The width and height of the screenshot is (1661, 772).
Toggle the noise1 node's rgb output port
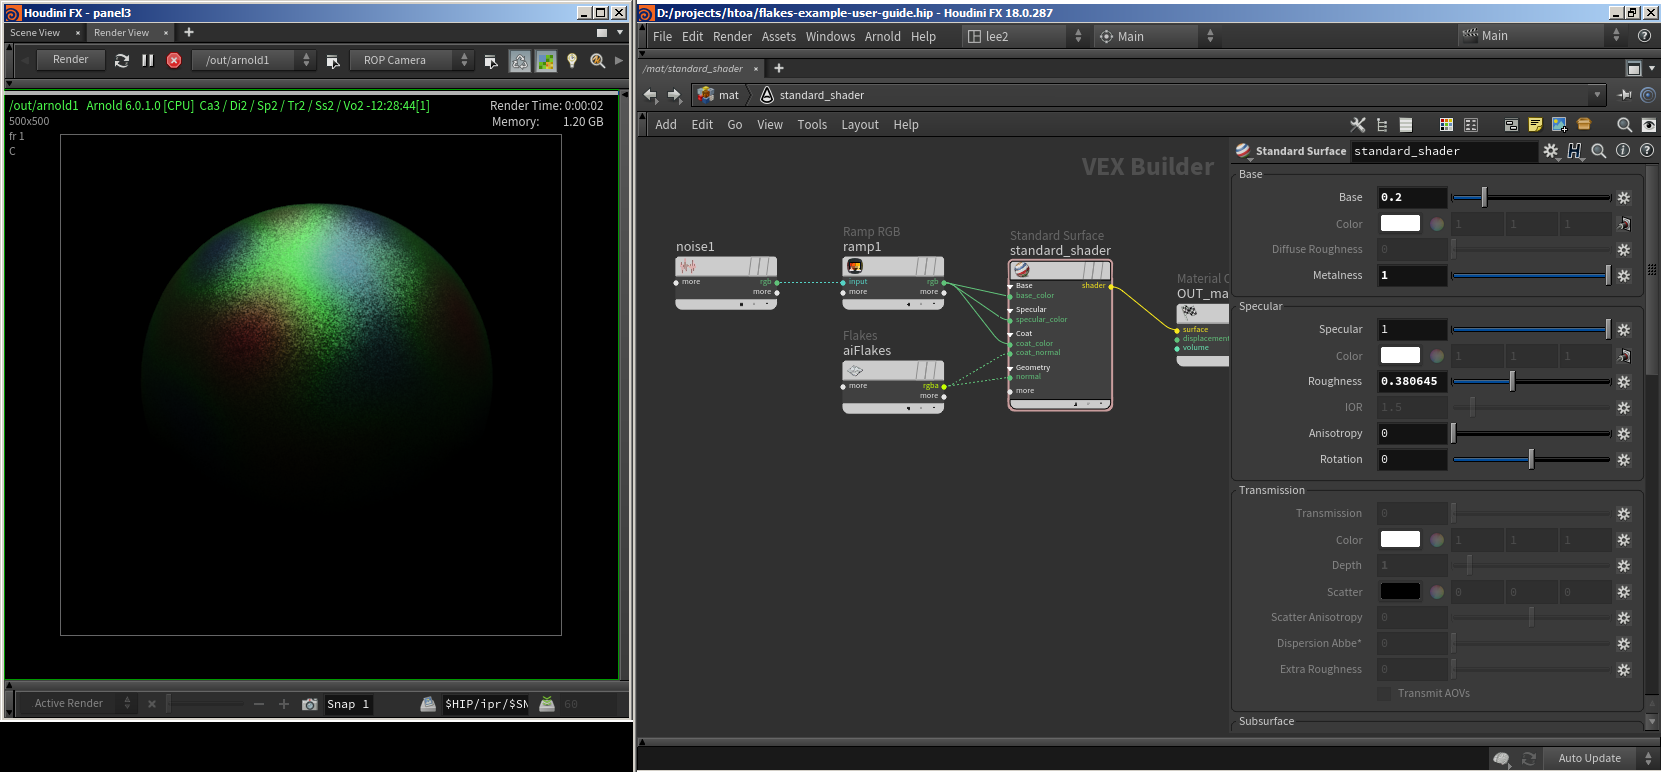coord(777,283)
